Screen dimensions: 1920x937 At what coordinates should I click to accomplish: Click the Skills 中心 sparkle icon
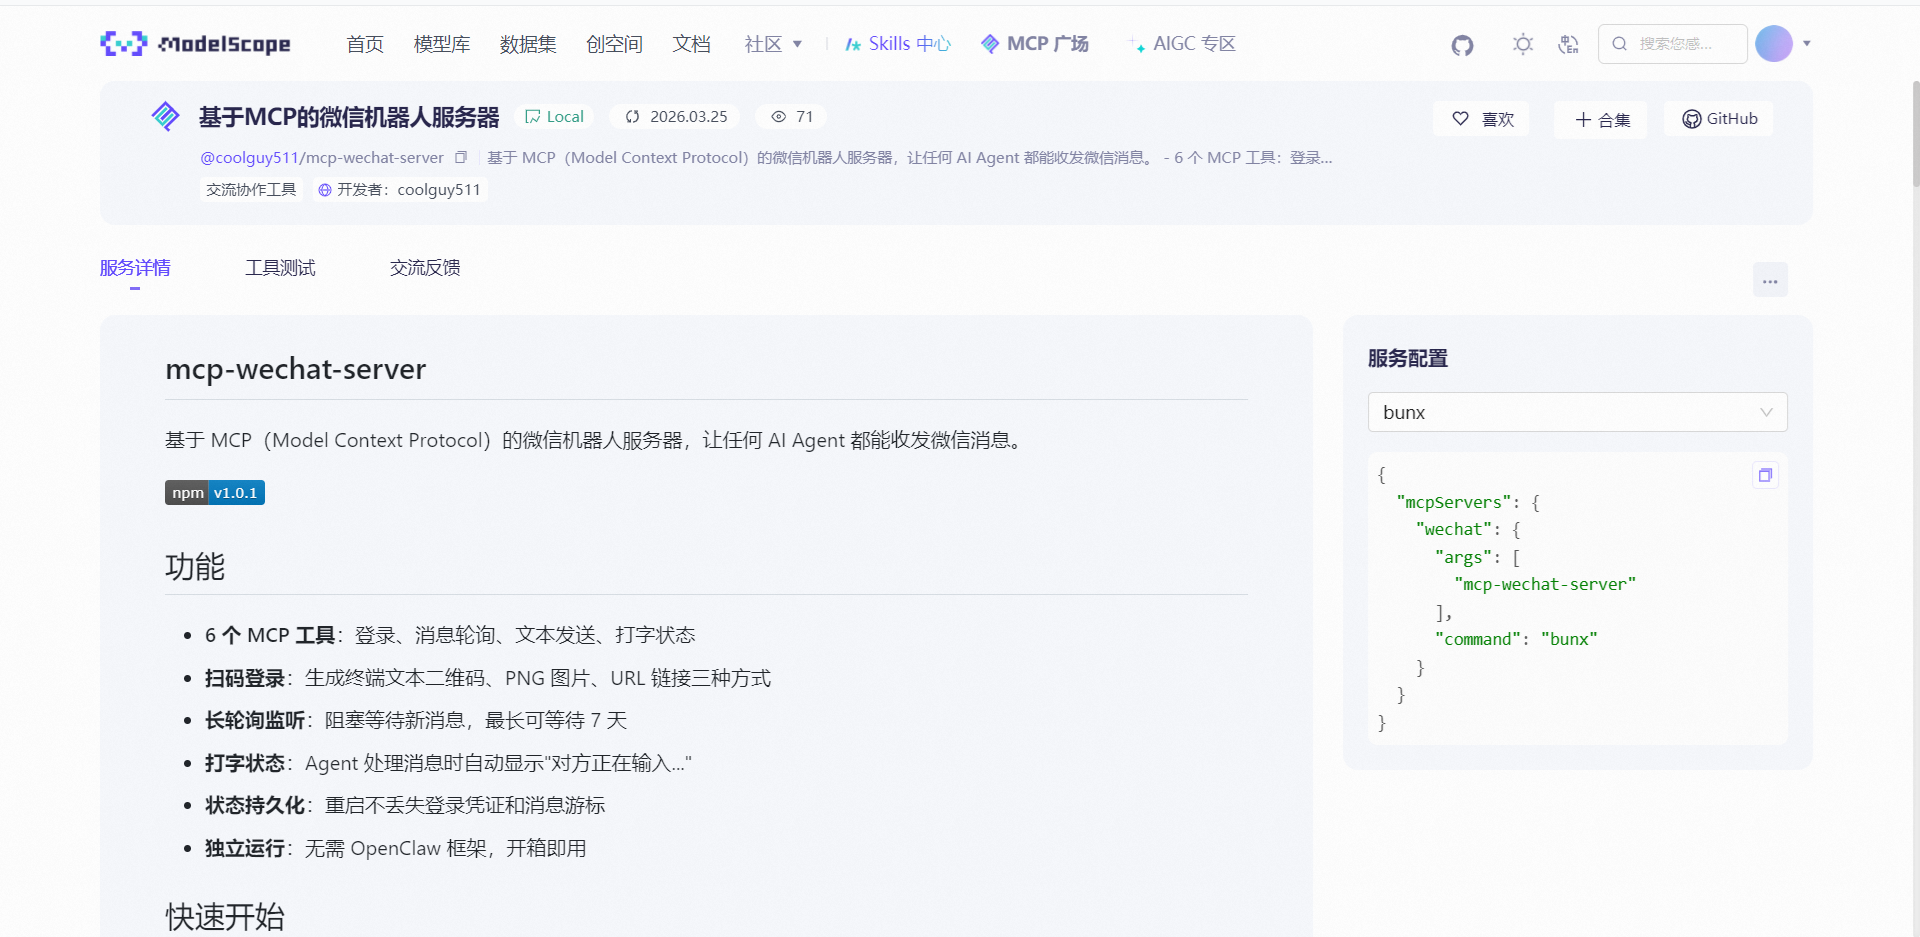(853, 45)
